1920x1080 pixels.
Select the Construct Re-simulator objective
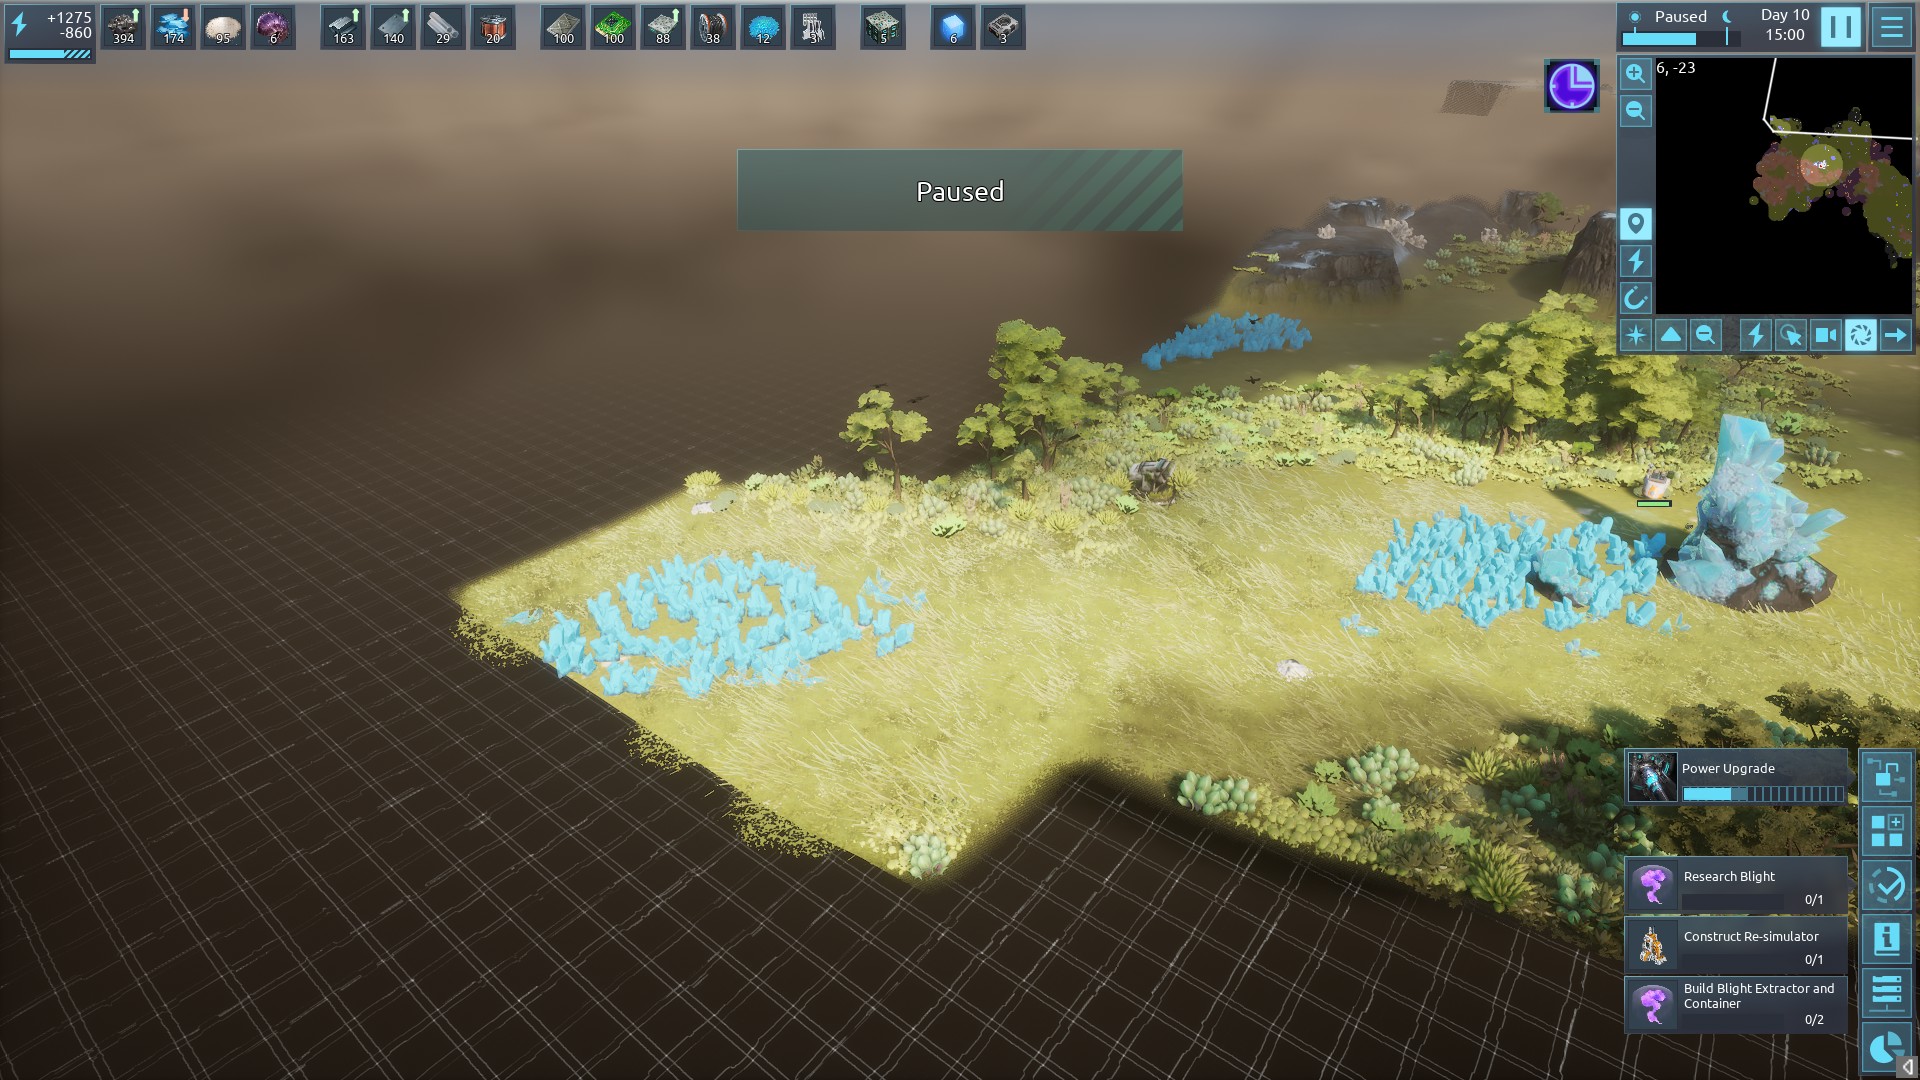point(1735,945)
